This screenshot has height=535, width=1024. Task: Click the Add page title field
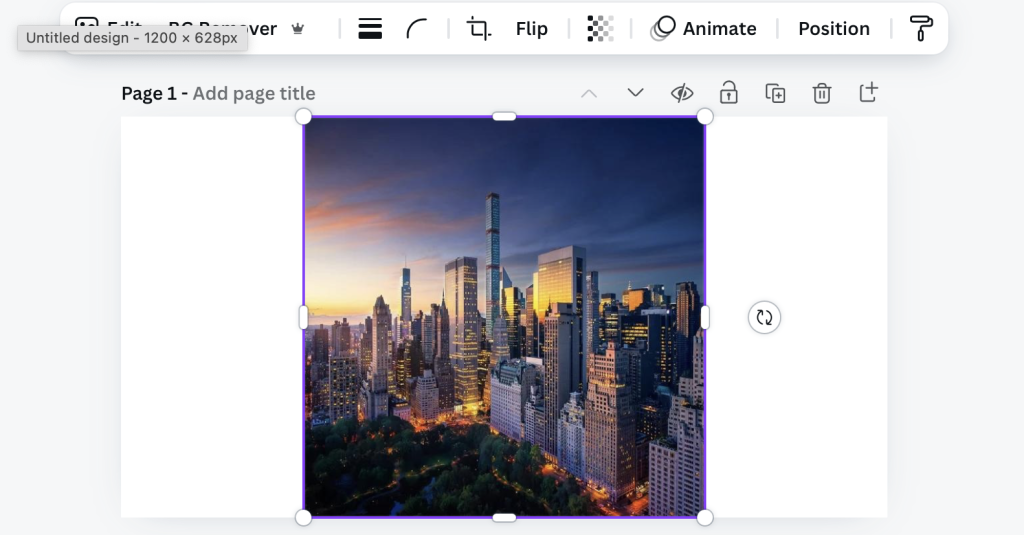(x=254, y=93)
